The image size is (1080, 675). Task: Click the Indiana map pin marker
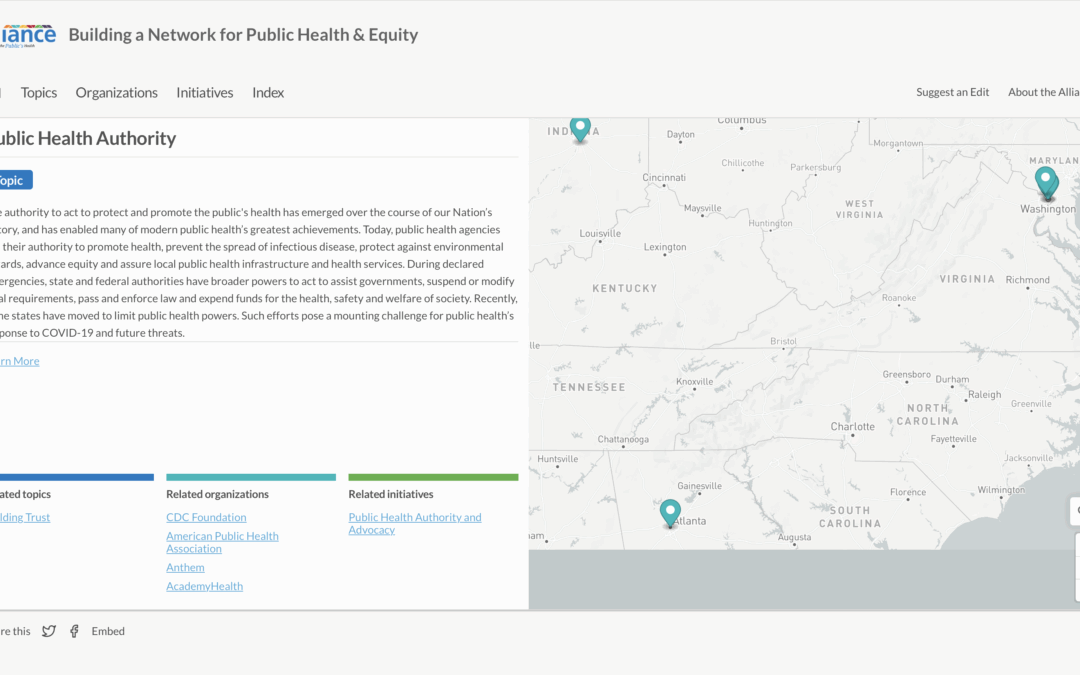[x=580, y=129]
